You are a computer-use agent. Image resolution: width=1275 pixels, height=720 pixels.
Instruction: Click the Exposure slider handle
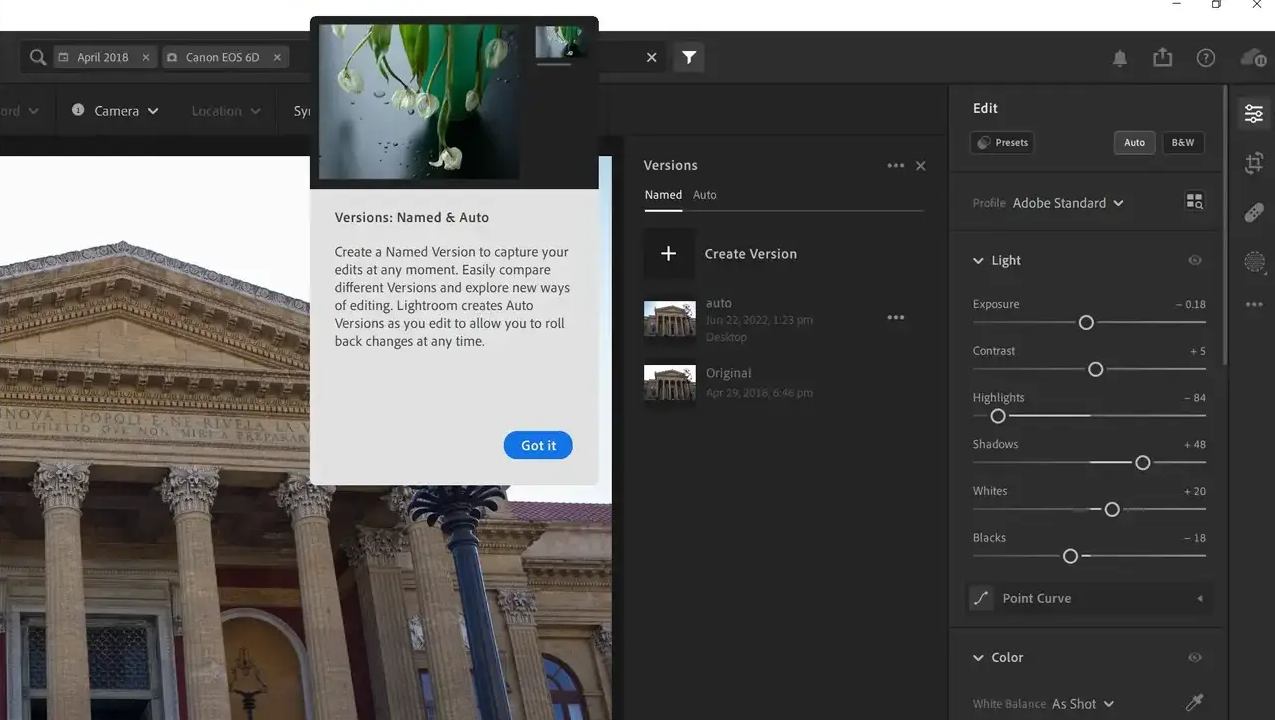[1086, 322]
